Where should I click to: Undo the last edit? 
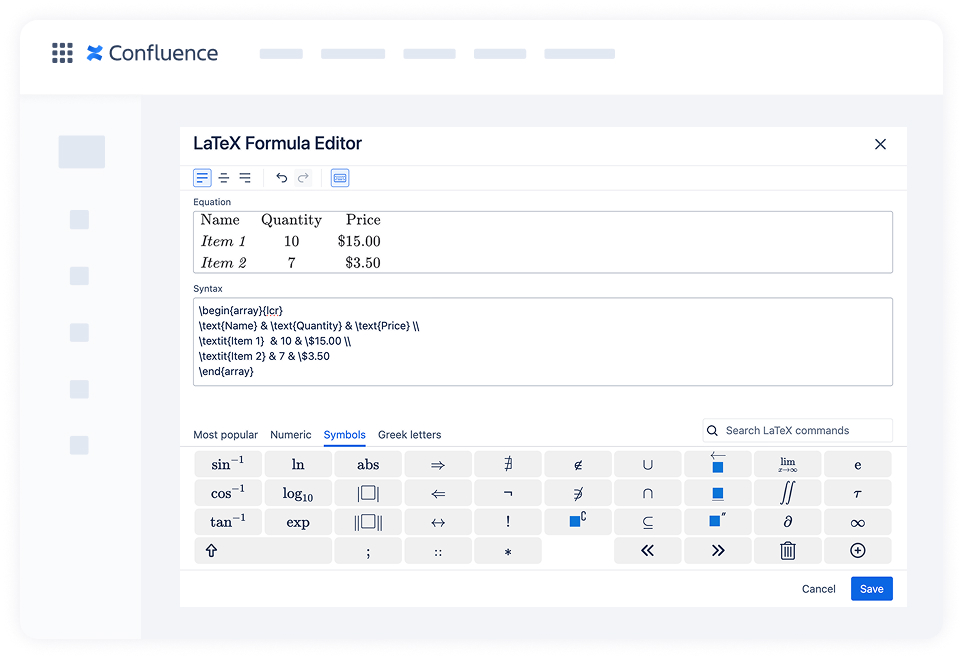click(x=281, y=178)
